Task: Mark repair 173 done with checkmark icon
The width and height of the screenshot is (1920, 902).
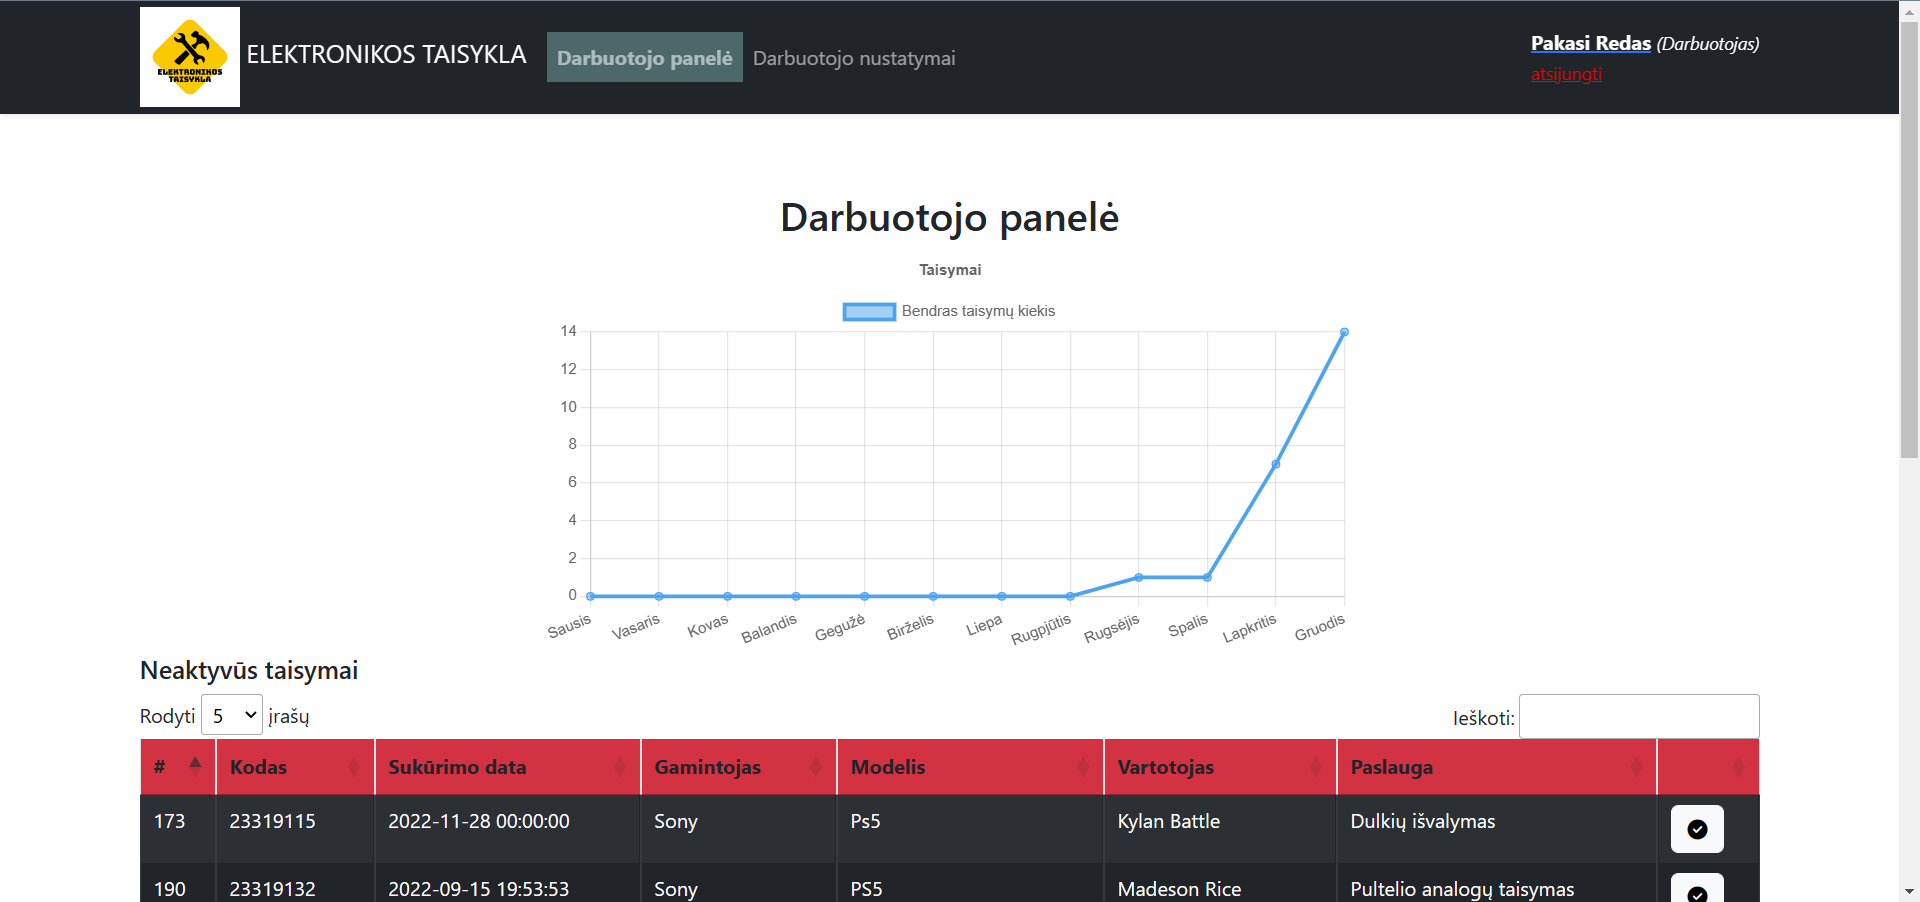Action: tap(1697, 829)
